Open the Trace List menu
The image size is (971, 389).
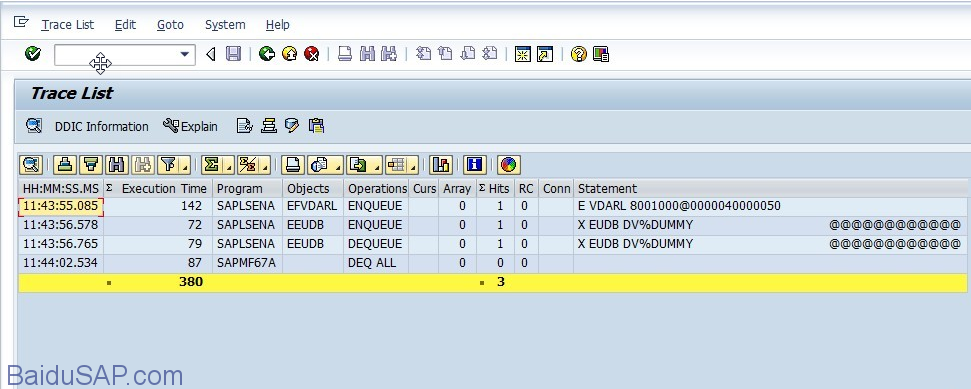(67, 25)
